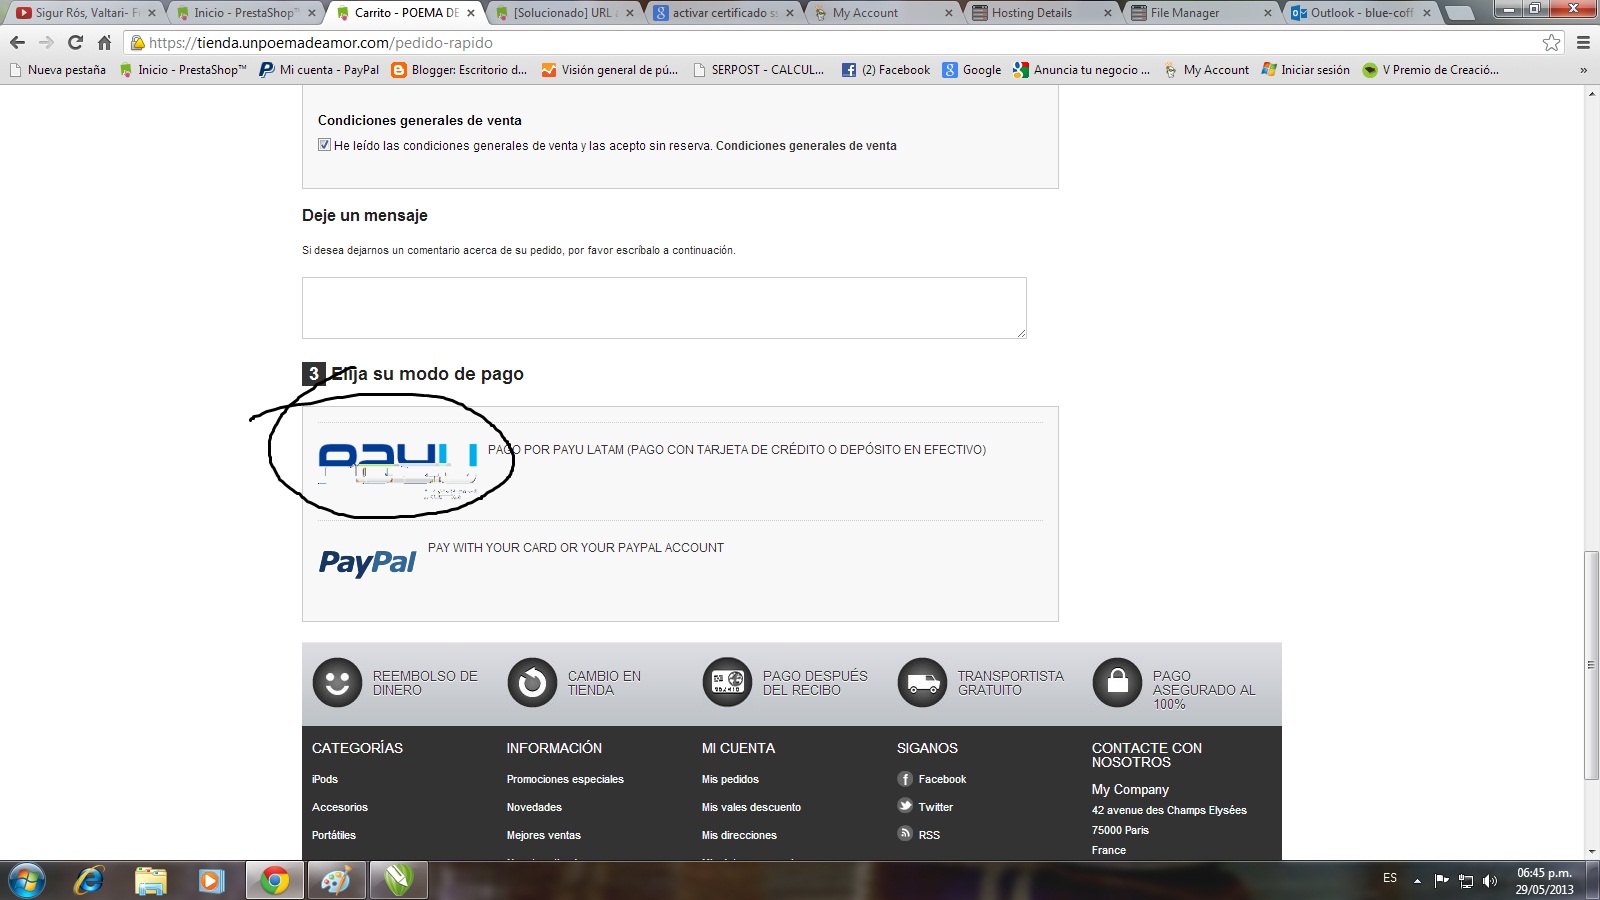Viewport: 1600px width, 900px height.
Task: Open Windows Explorer from the taskbar
Action: coord(150,880)
